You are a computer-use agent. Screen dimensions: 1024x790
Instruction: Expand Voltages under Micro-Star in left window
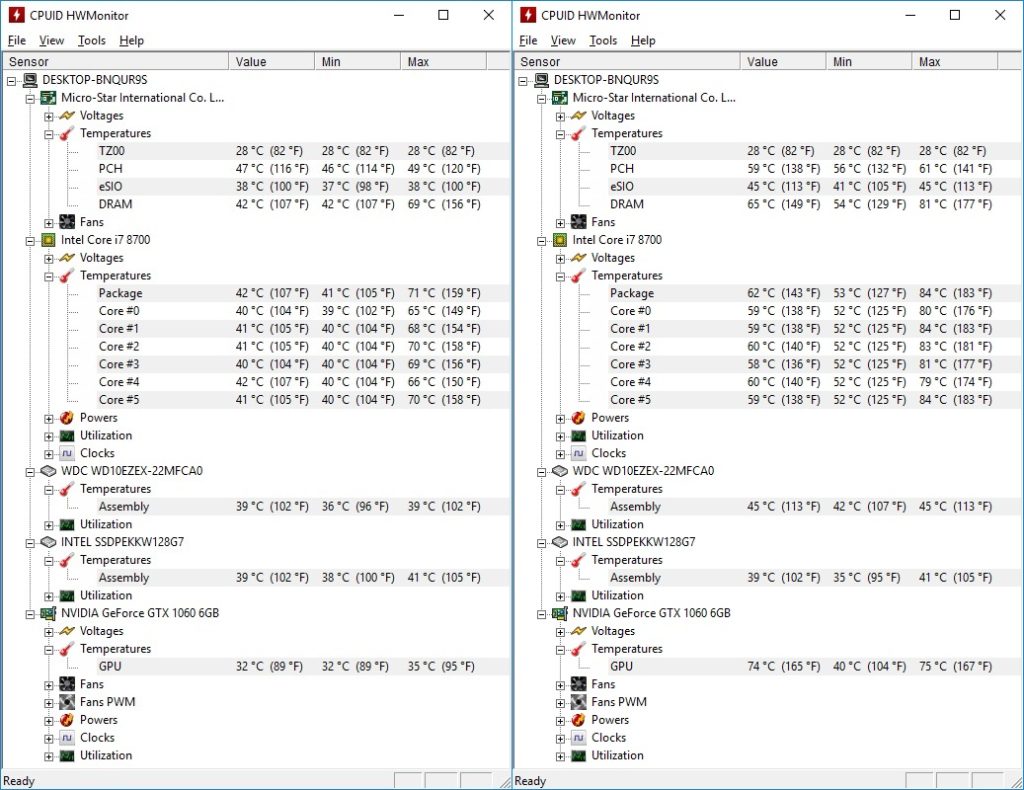(49, 116)
